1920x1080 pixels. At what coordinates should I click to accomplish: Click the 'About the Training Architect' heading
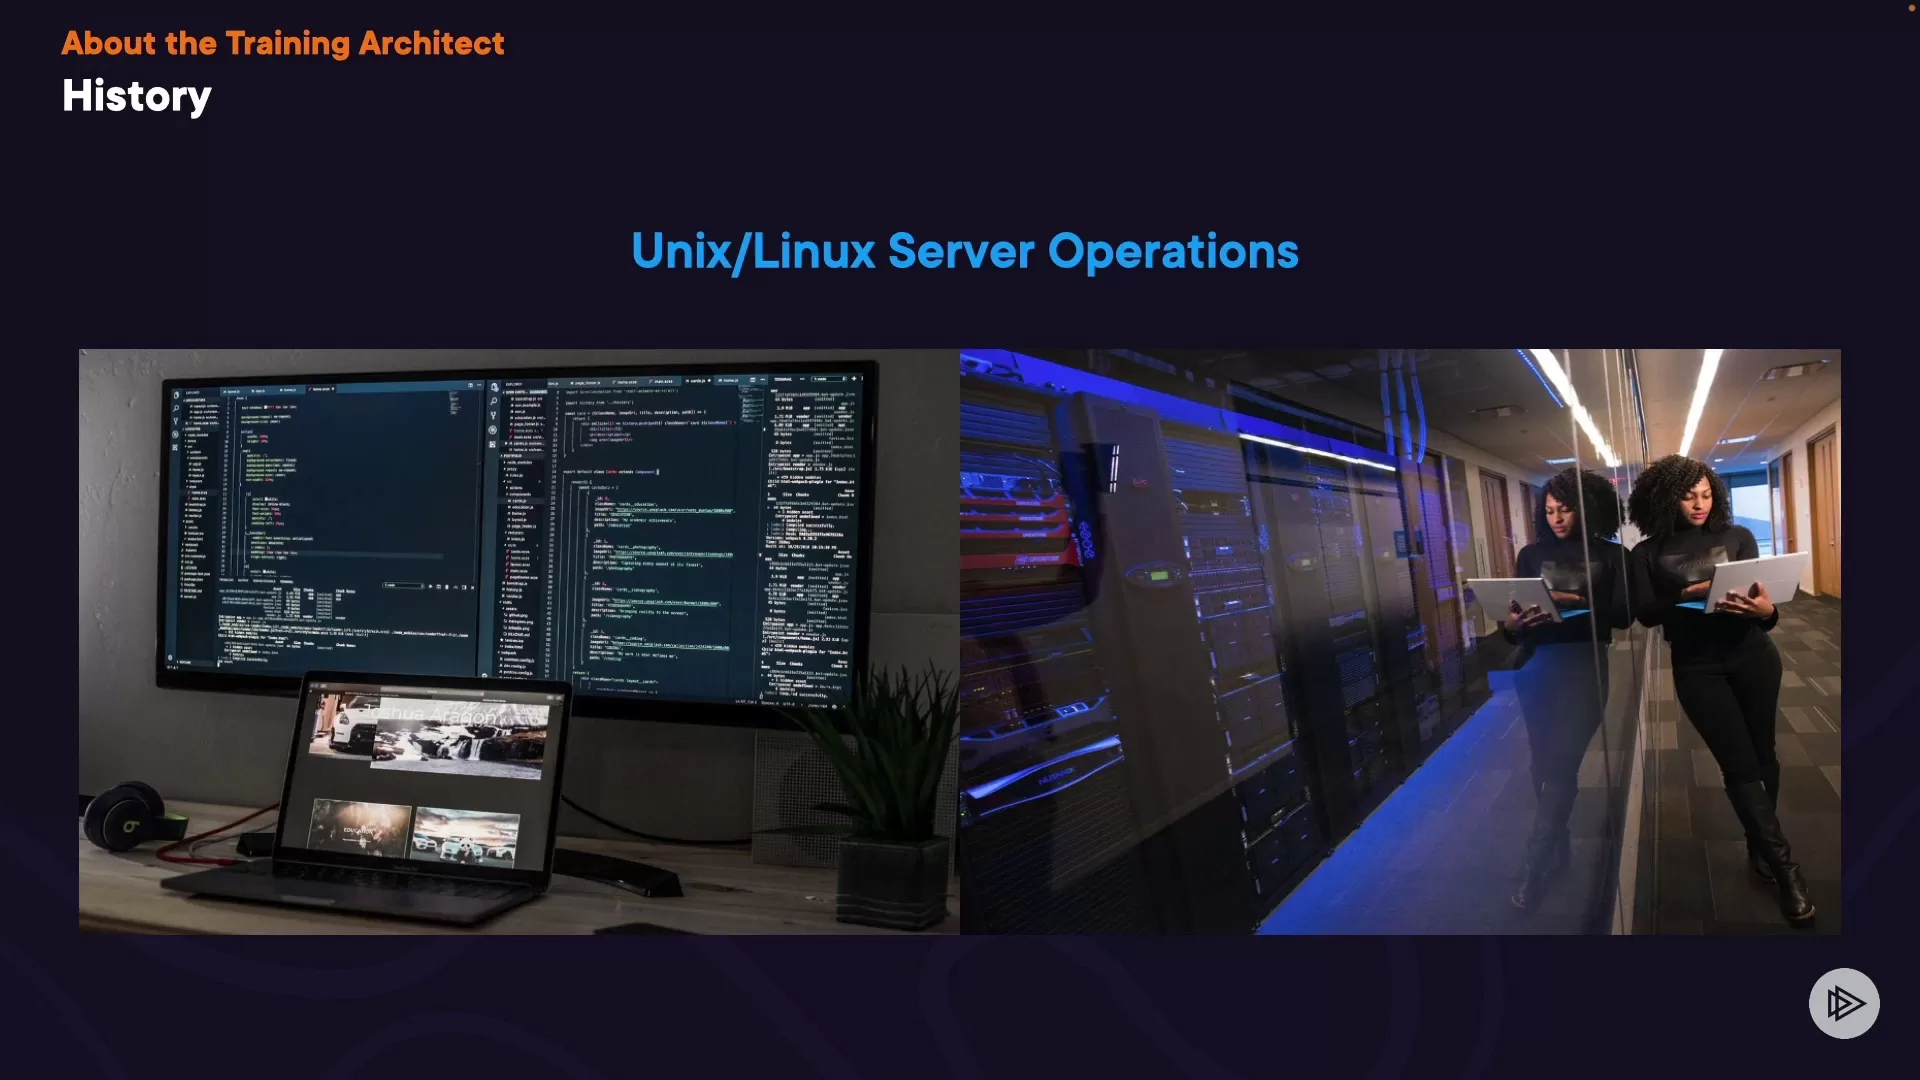tap(282, 43)
